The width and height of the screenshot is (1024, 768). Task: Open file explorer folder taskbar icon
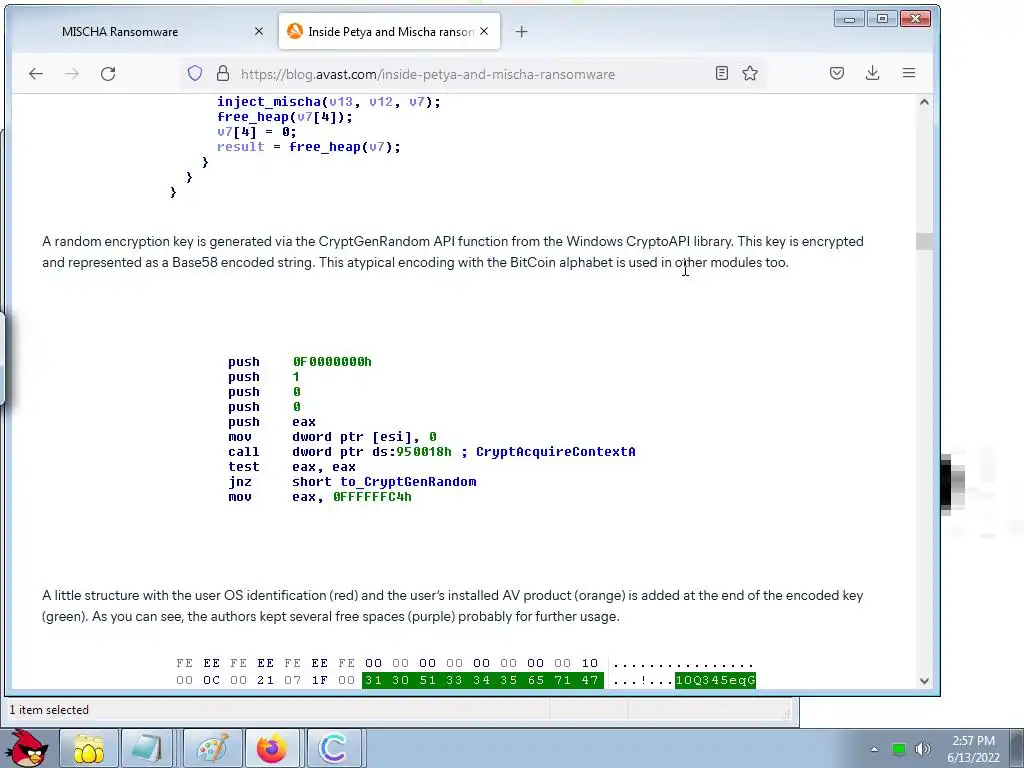[x=88, y=748]
